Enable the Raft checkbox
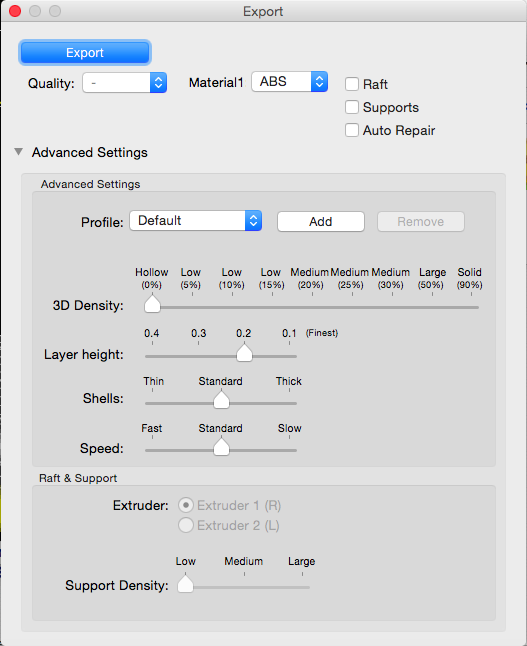The height and width of the screenshot is (646, 527). point(352,84)
